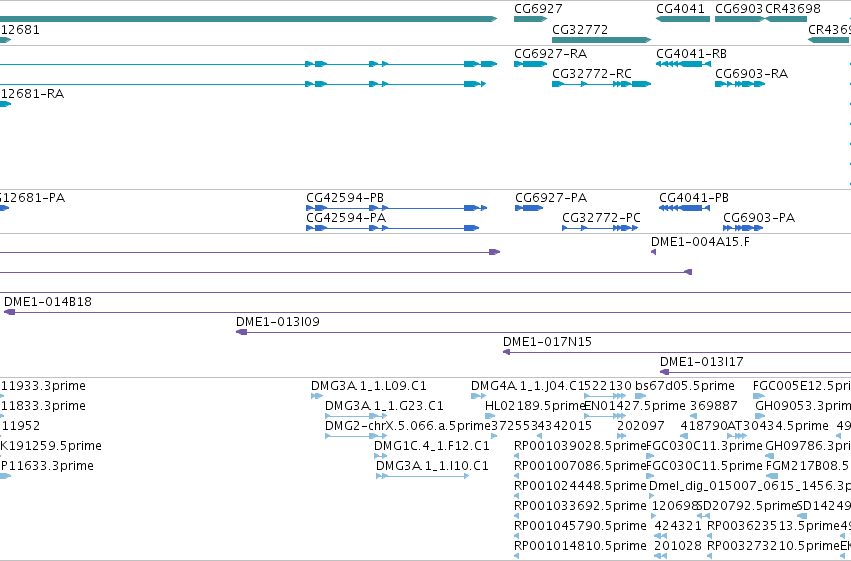Click the 369887 feature label
This screenshot has height=561, width=851.
(714, 406)
